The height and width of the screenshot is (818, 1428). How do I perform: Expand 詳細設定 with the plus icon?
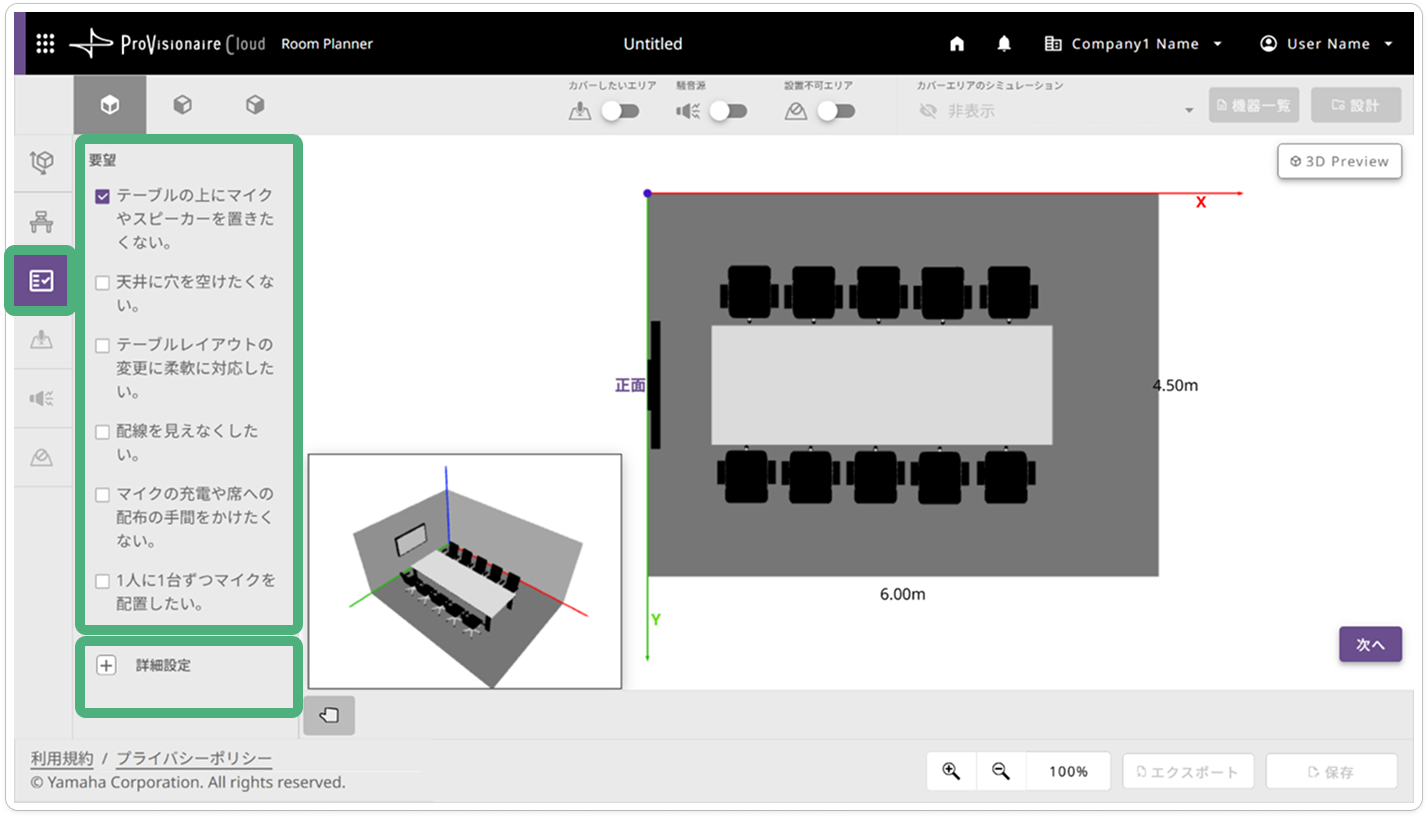(106, 665)
